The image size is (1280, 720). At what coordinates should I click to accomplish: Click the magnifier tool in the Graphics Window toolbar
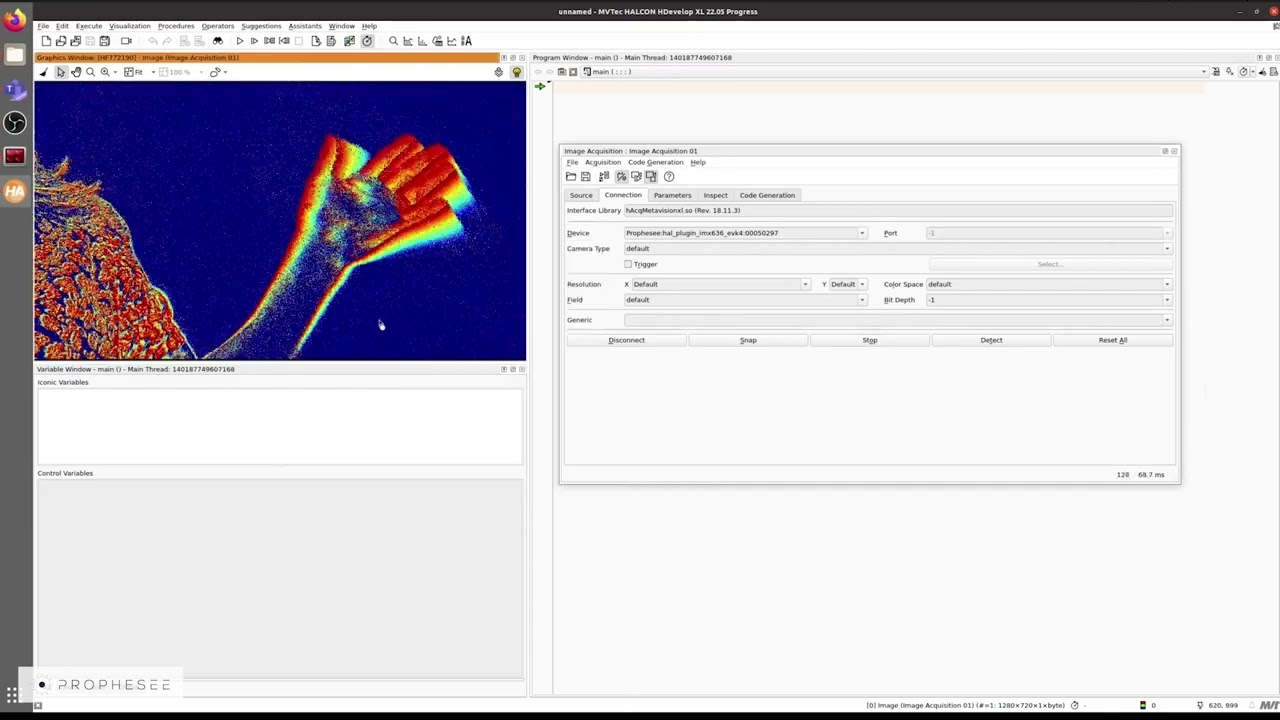[90, 72]
